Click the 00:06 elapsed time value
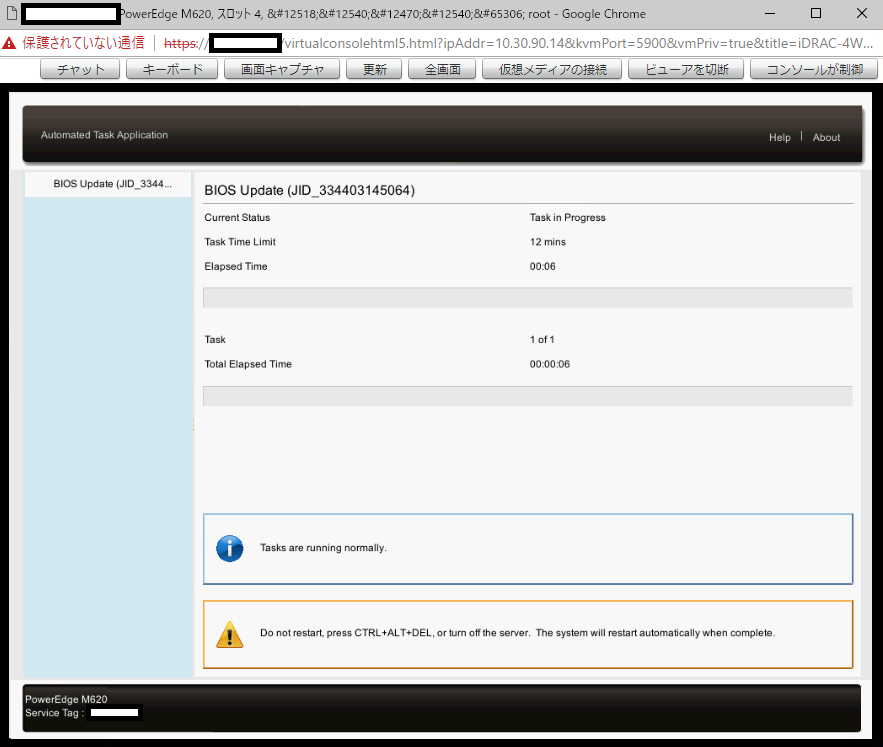The width and height of the screenshot is (883, 747). click(x=542, y=266)
